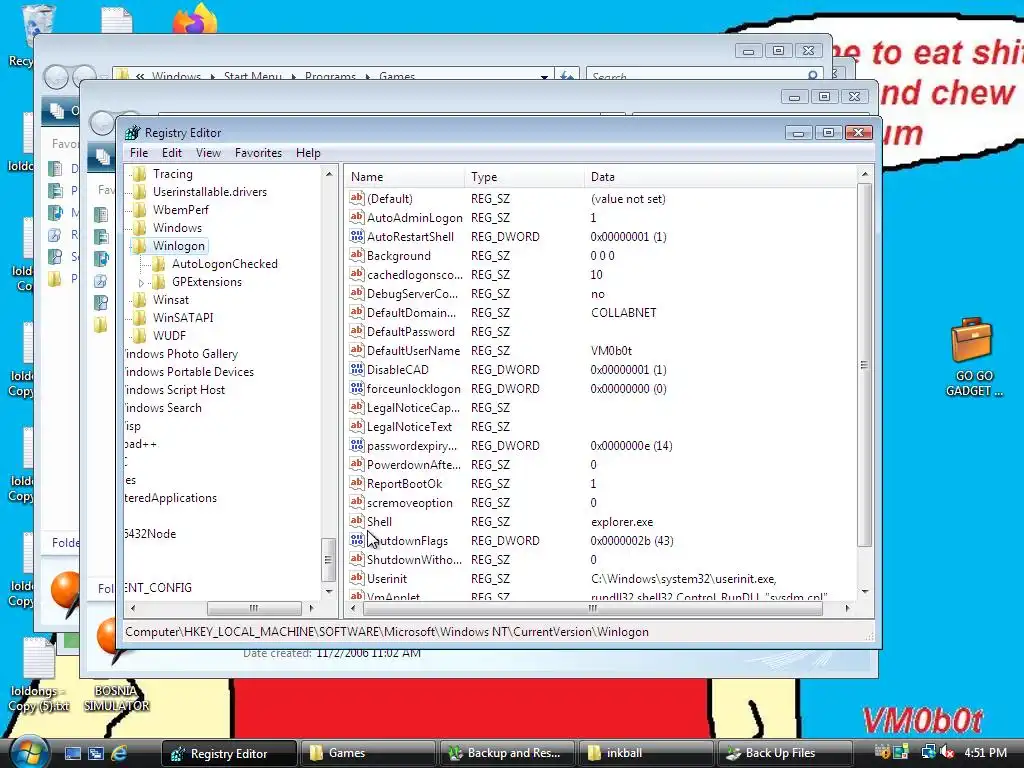Click the tree pane scroll up arrow
Viewport: 1024px width, 768px height.
pyautogui.click(x=328, y=174)
